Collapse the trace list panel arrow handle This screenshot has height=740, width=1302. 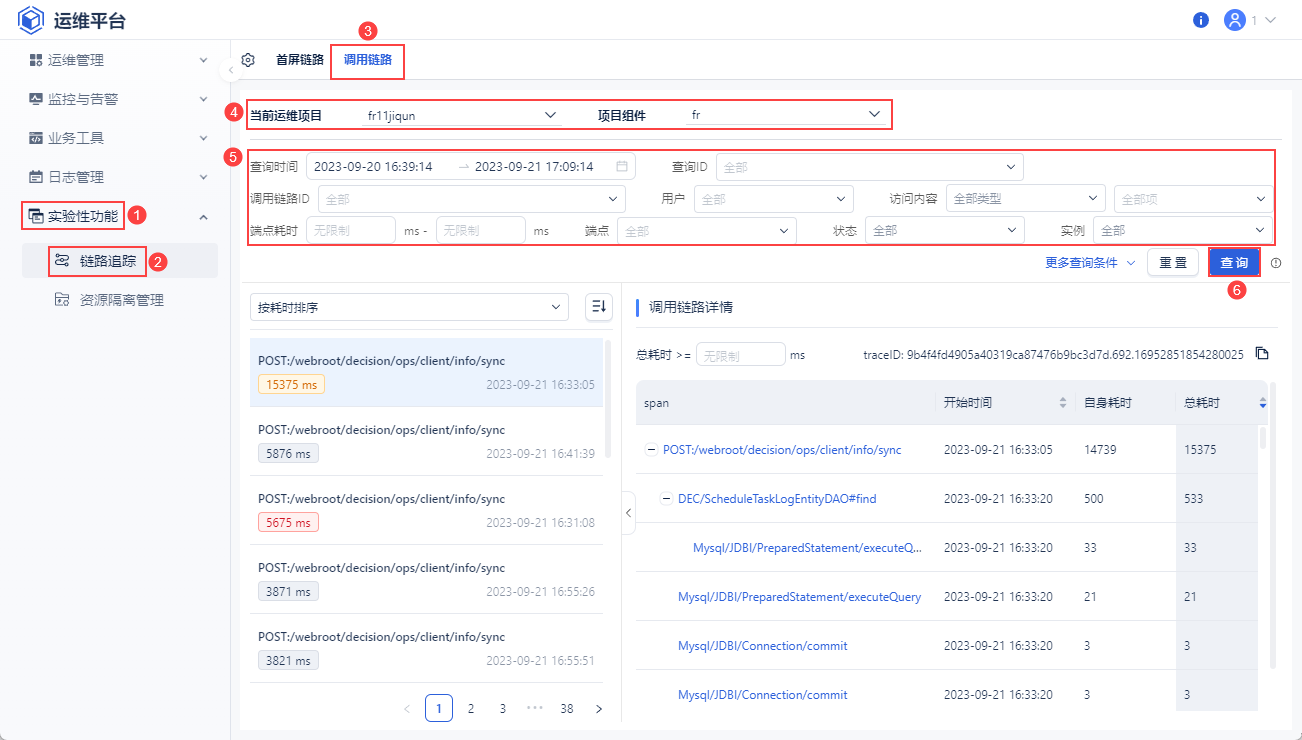pos(628,513)
